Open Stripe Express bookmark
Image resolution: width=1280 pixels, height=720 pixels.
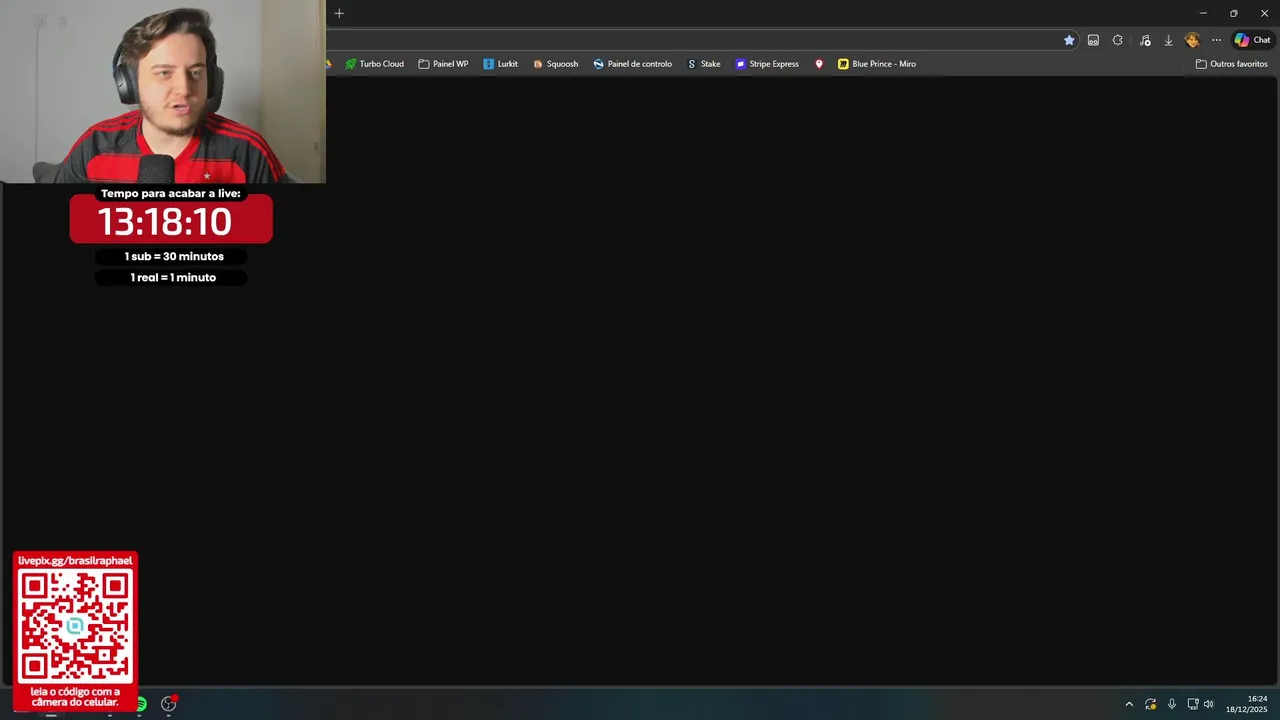click(x=767, y=64)
